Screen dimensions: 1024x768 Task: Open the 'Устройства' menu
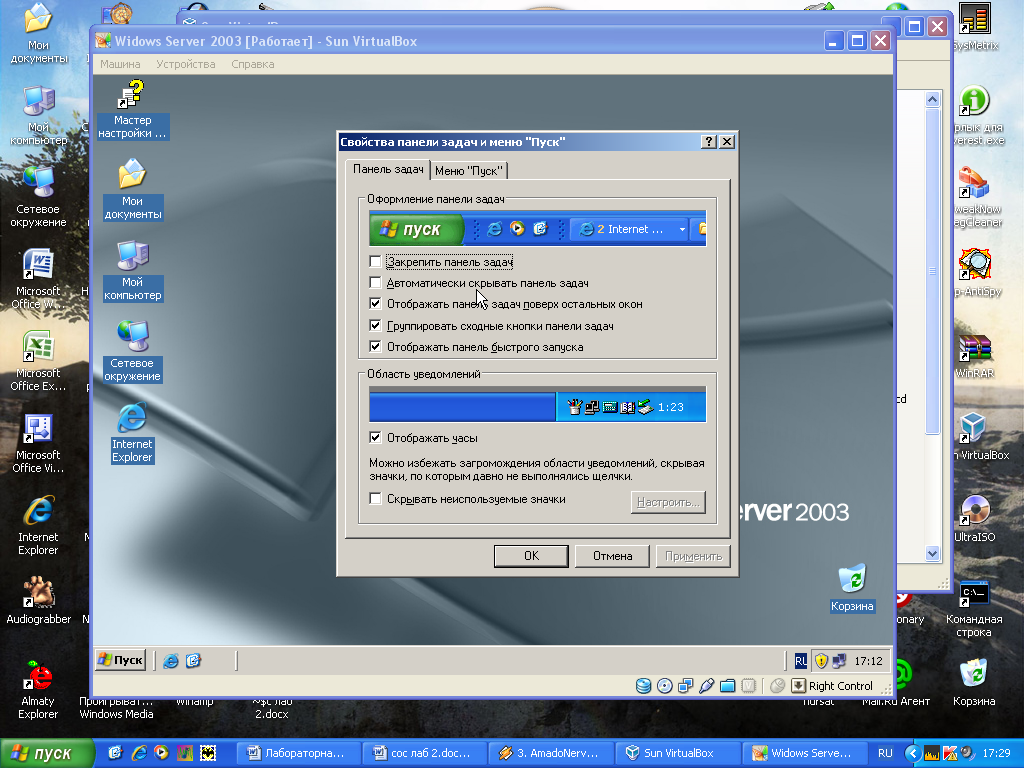click(x=185, y=64)
